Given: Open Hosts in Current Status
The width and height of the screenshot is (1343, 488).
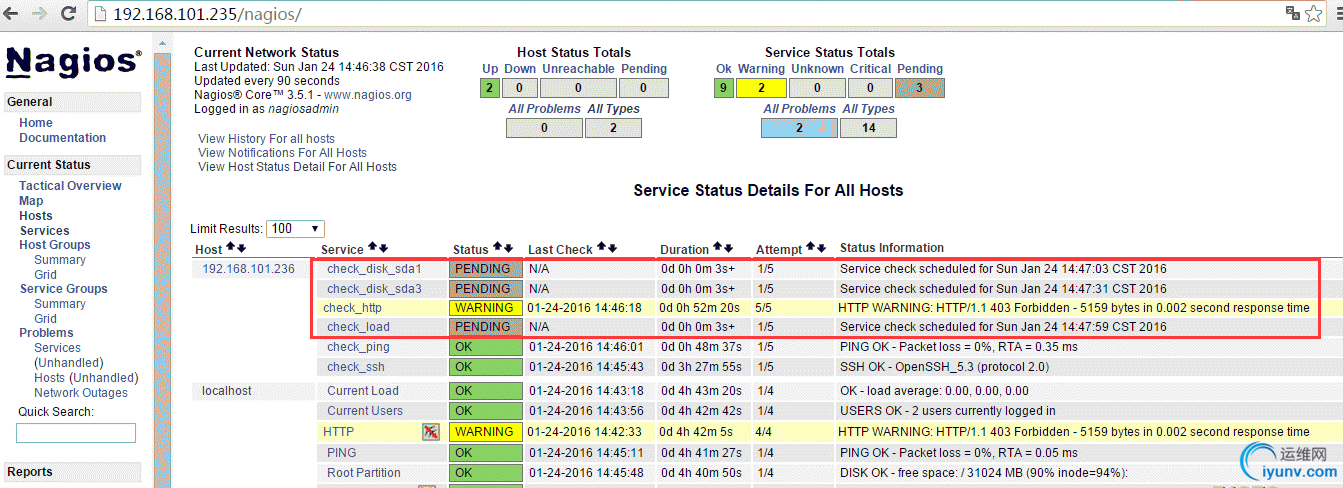Looking at the screenshot, I should [x=36, y=216].
